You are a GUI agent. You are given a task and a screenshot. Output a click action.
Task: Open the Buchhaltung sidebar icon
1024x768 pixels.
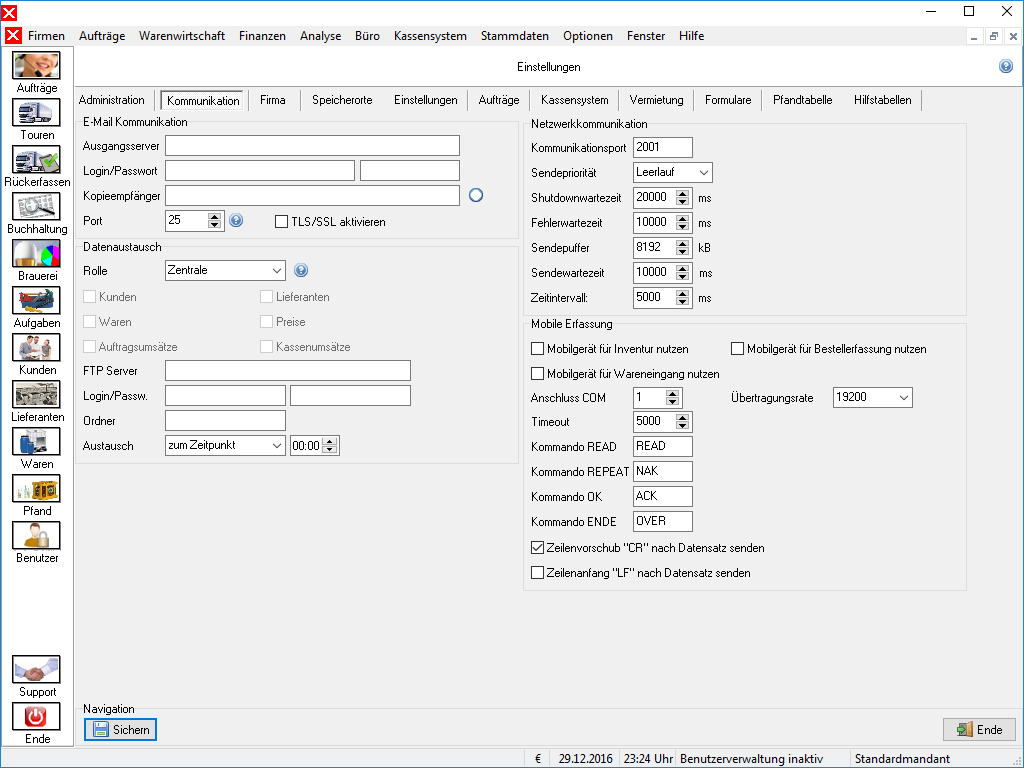[37, 207]
